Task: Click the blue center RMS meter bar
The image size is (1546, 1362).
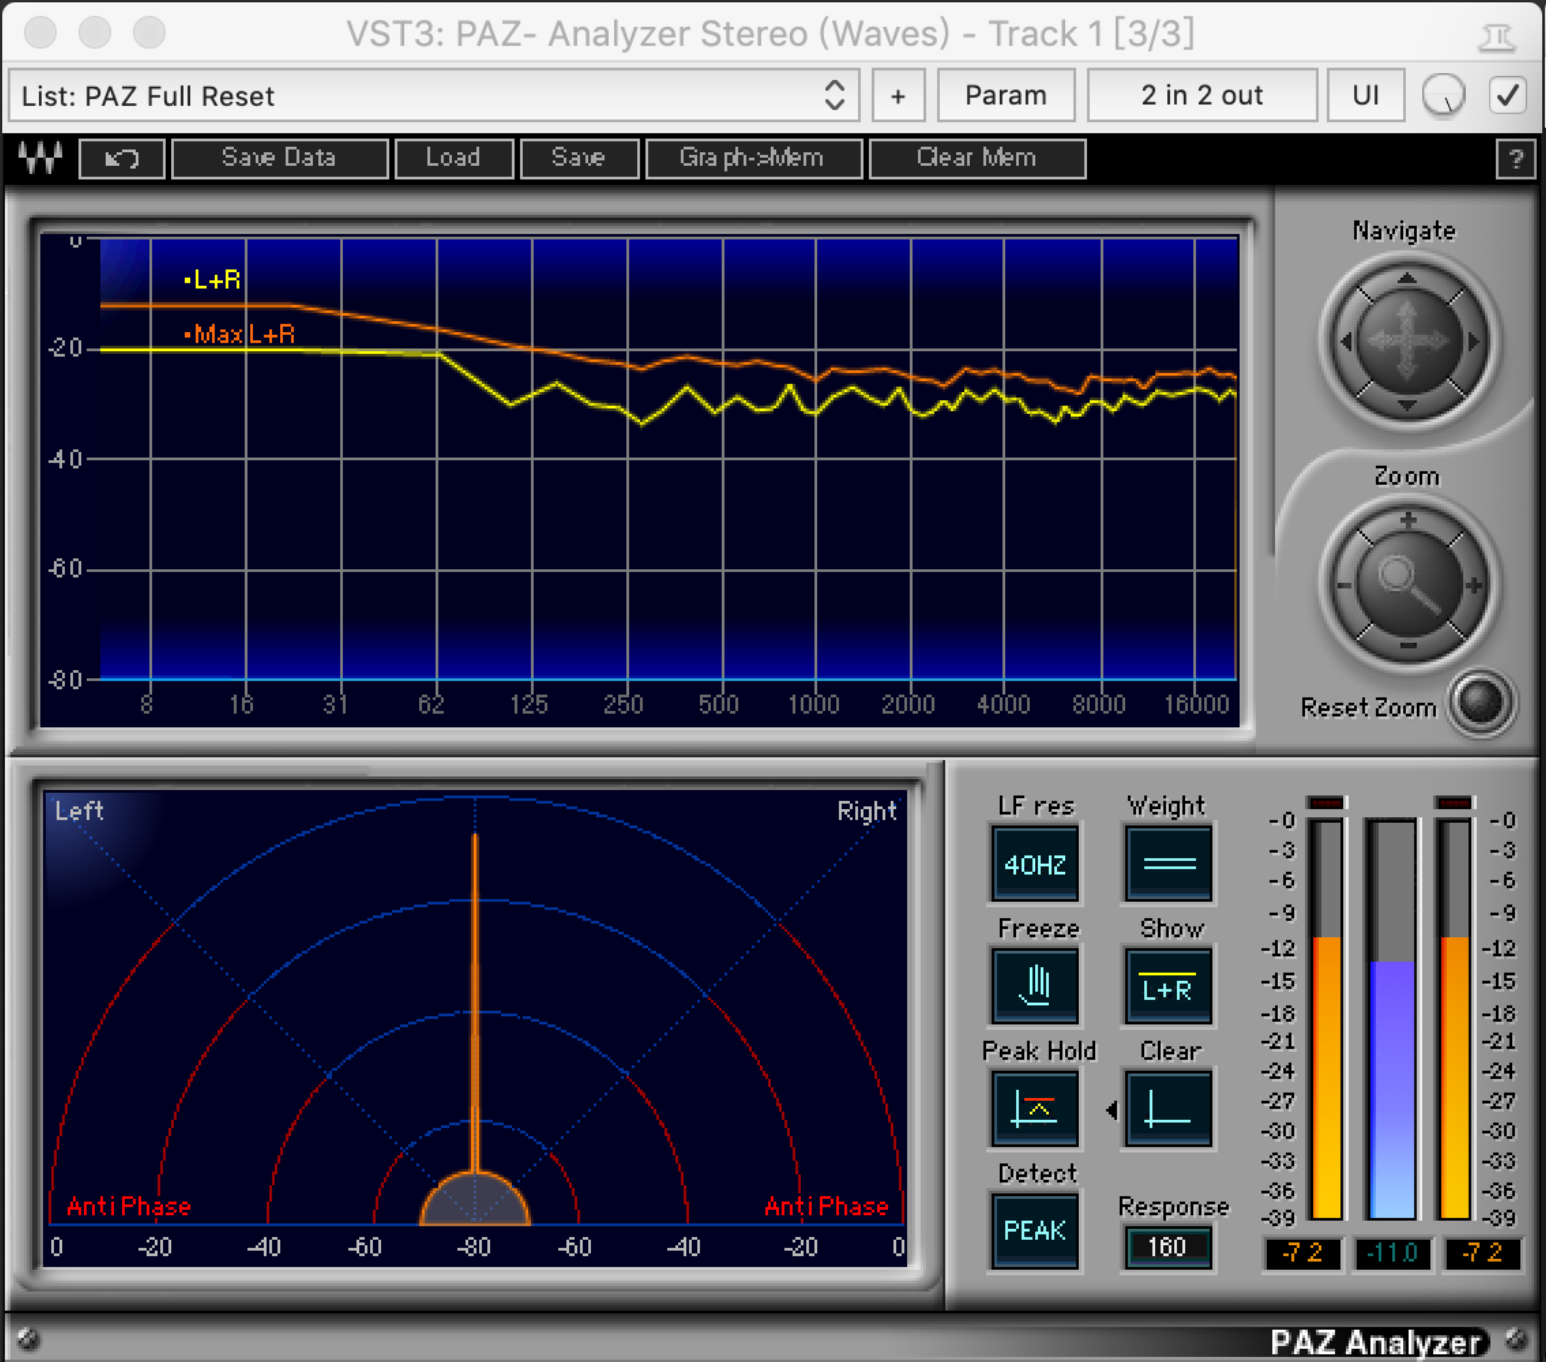Action: 1392,1019
